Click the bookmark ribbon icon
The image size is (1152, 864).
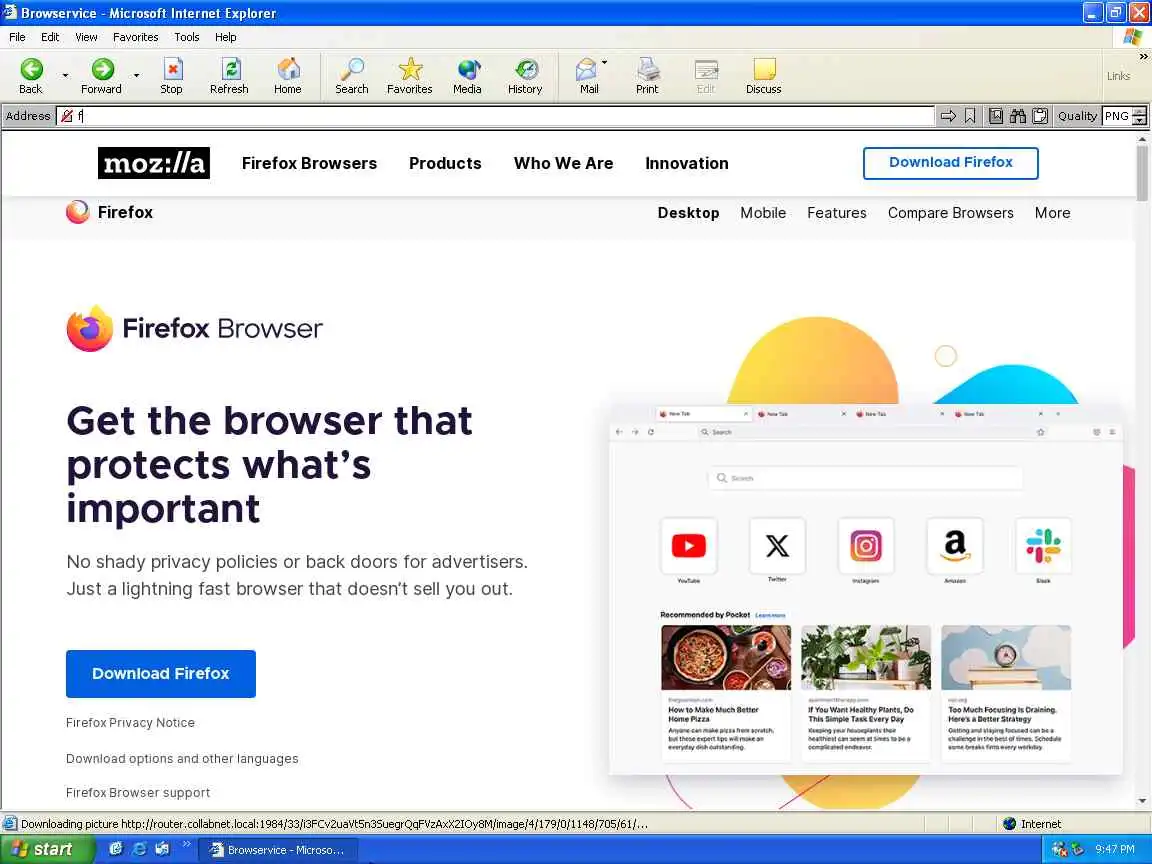click(x=970, y=116)
